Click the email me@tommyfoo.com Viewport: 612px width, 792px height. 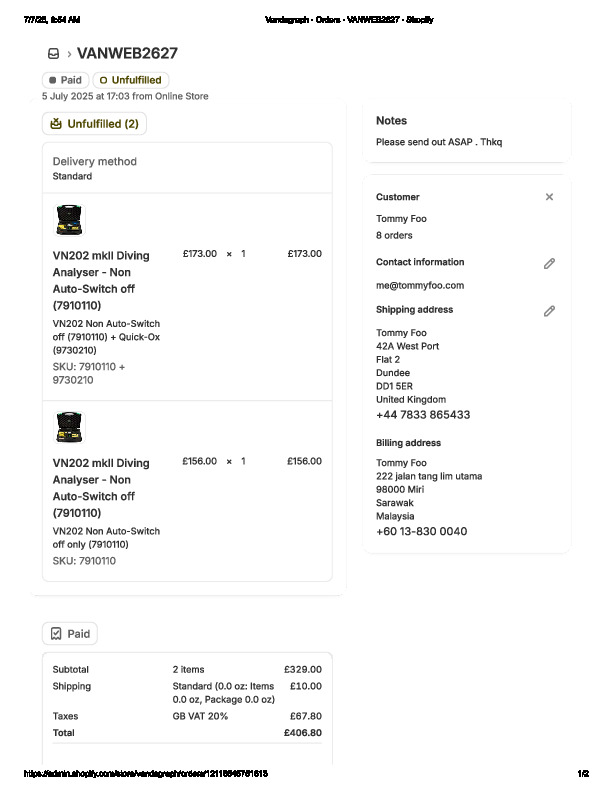tap(419, 286)
